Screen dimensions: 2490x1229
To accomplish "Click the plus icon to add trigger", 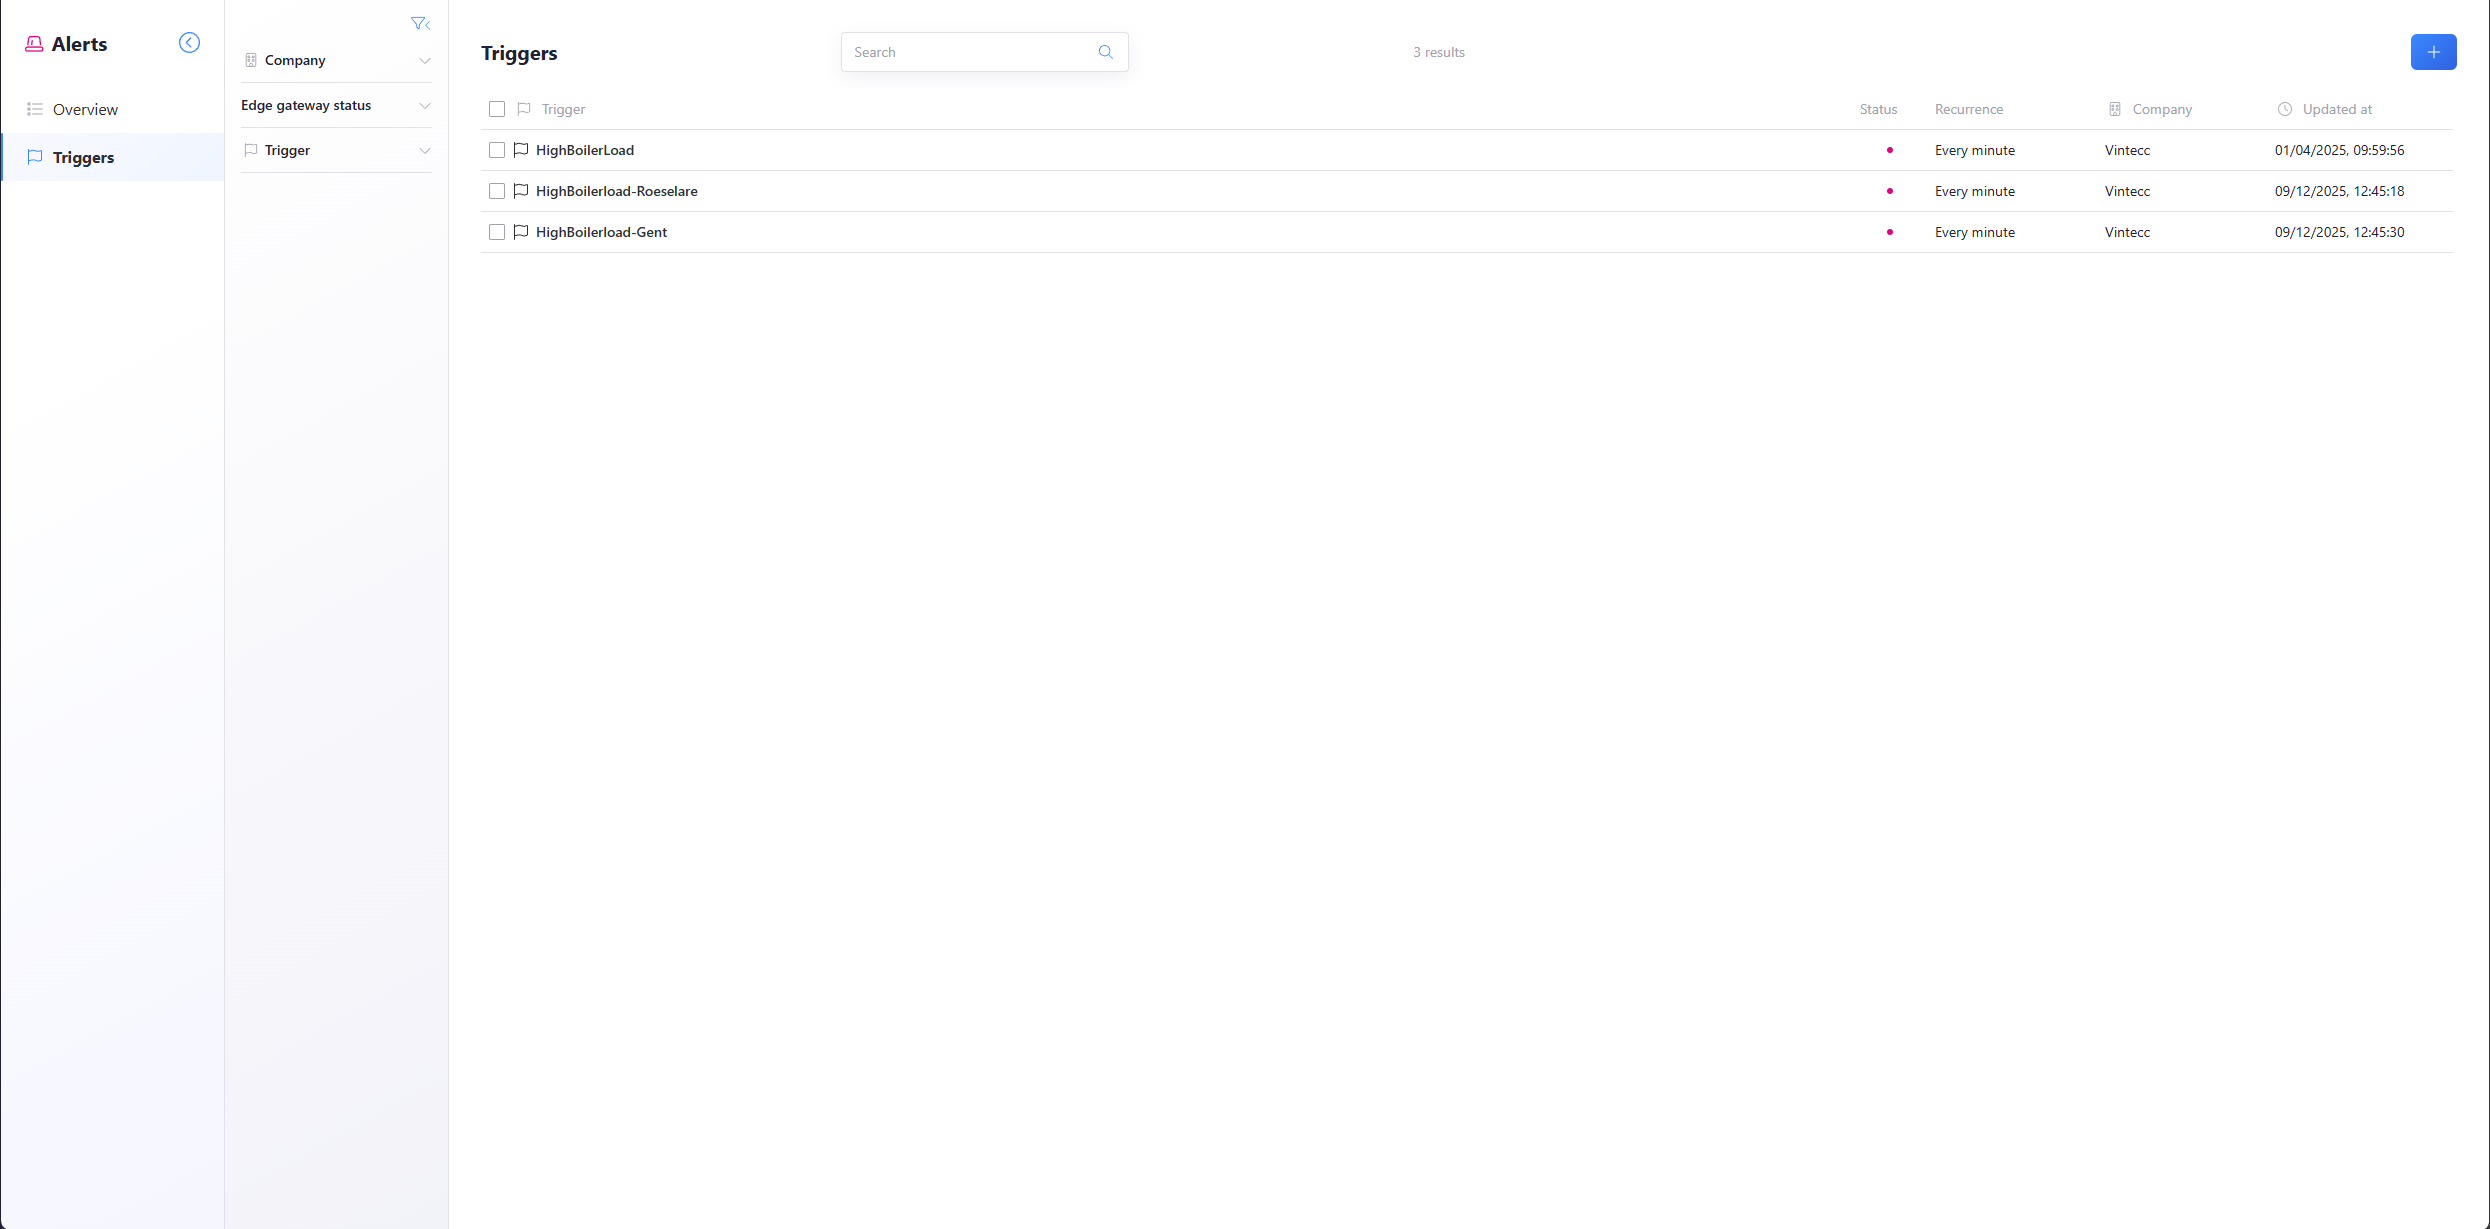I will (2433, 52).
